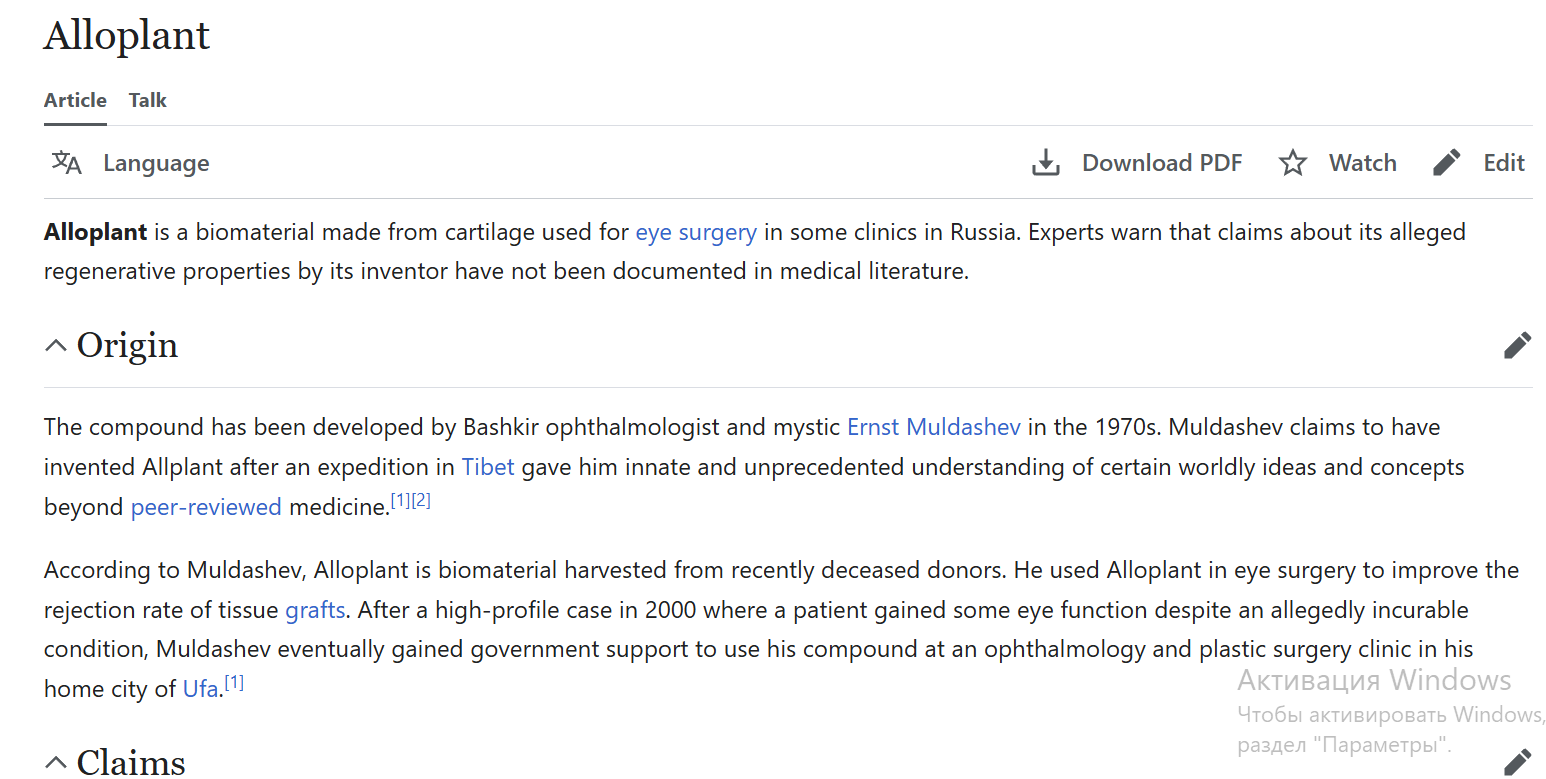Viewport: 1546px width, 779px height.
Task: Open the Ufa city link
Action: [200, 689]
